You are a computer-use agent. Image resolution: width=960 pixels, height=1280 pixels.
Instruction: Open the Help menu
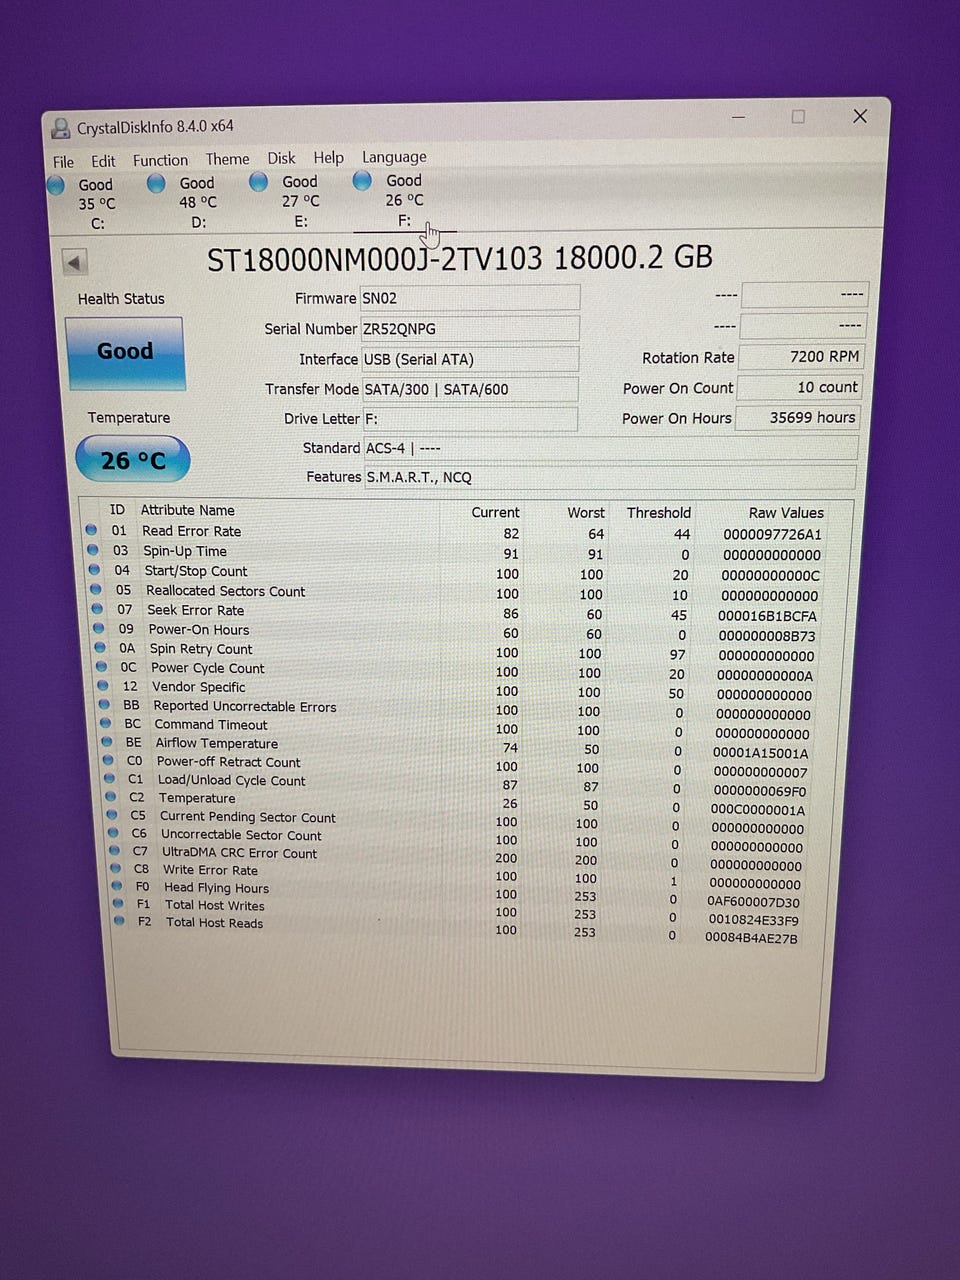pyautogui.click(x=328, y=158)
